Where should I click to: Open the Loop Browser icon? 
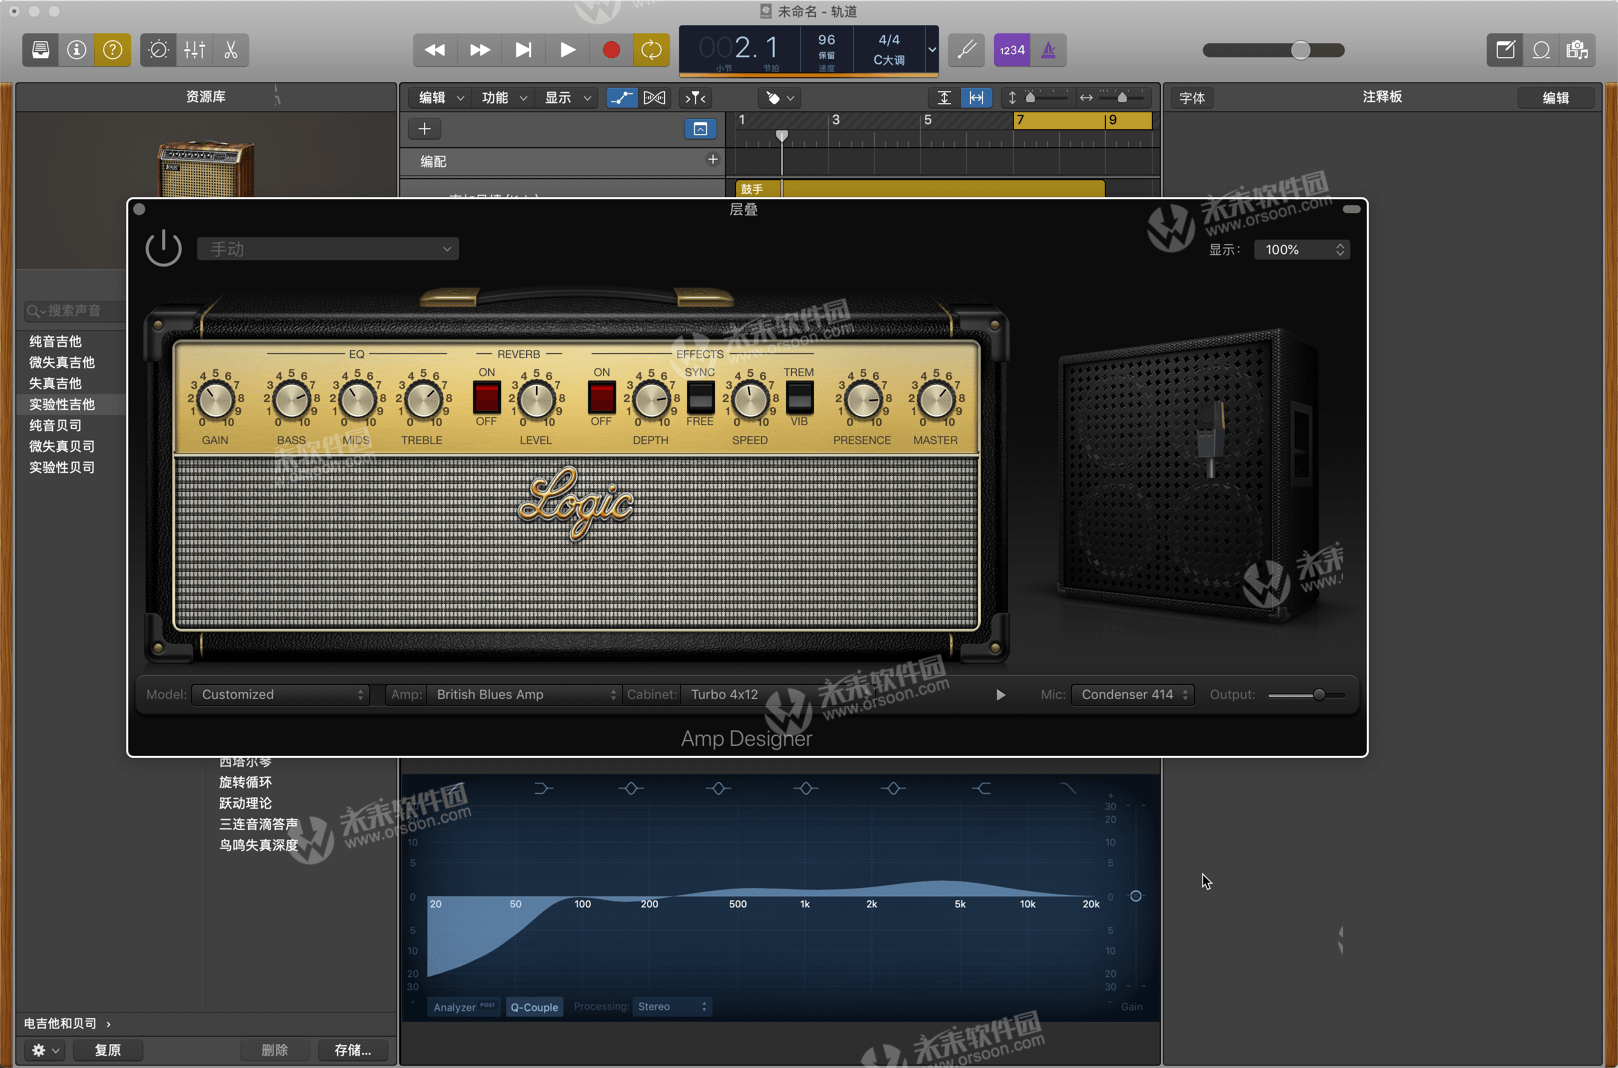[x=1542, y=50]
